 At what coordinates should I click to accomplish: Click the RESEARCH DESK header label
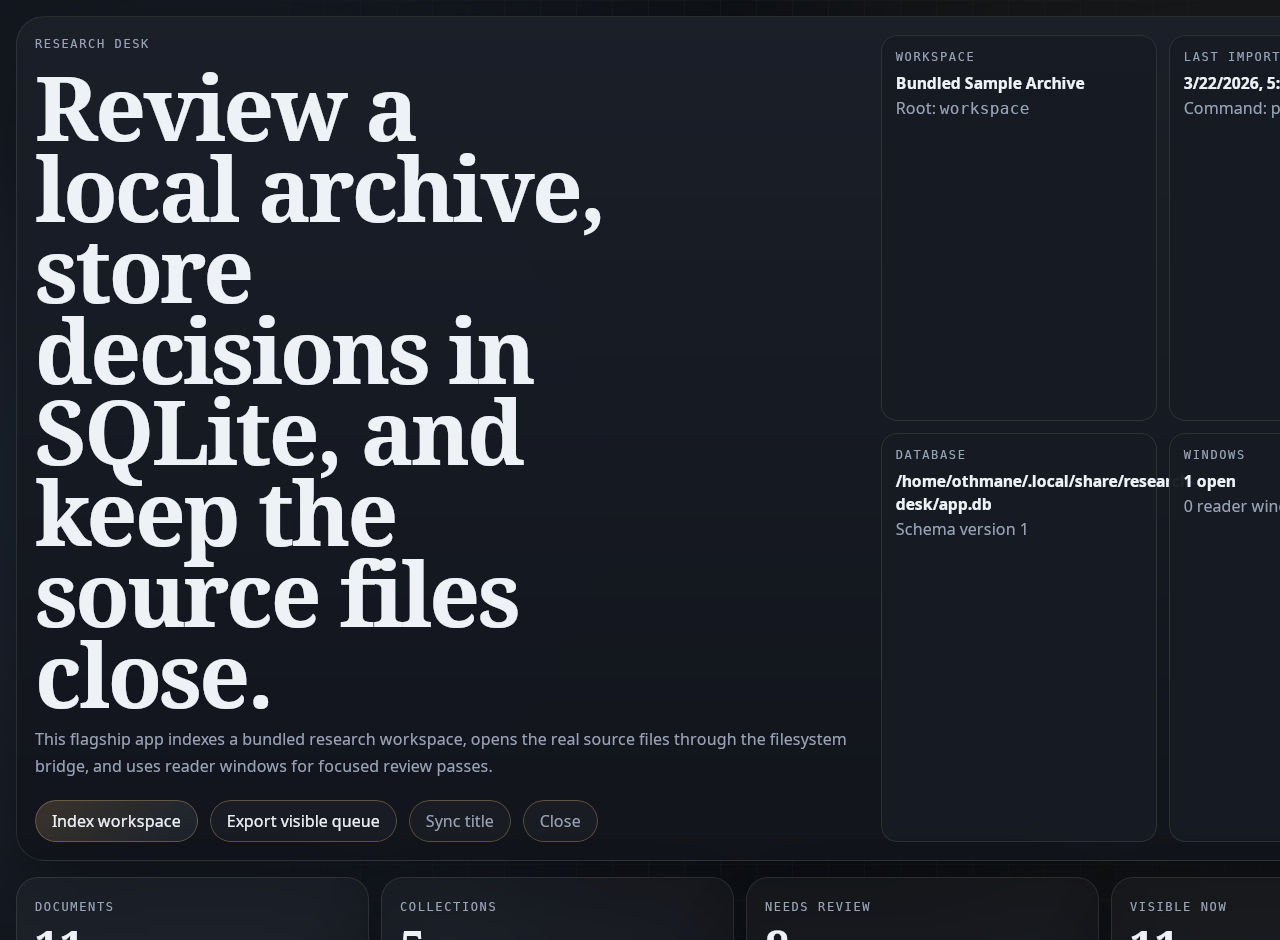pos(92,44)
